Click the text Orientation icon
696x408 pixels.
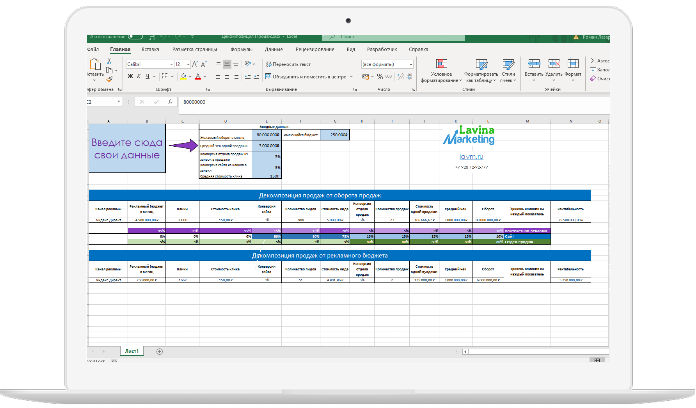coord(248,64)
